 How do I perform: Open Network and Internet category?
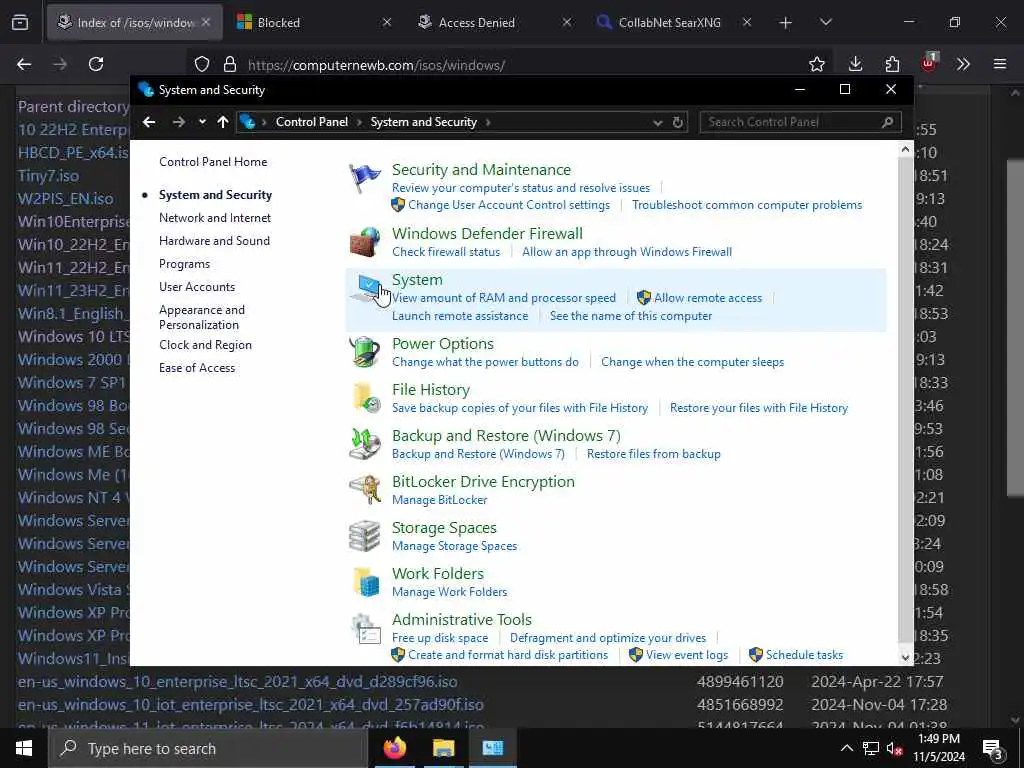(215, 217)
